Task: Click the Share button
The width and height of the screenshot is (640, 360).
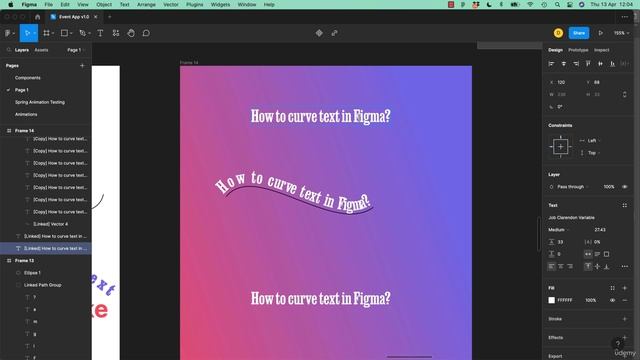Action: [579, 33]
